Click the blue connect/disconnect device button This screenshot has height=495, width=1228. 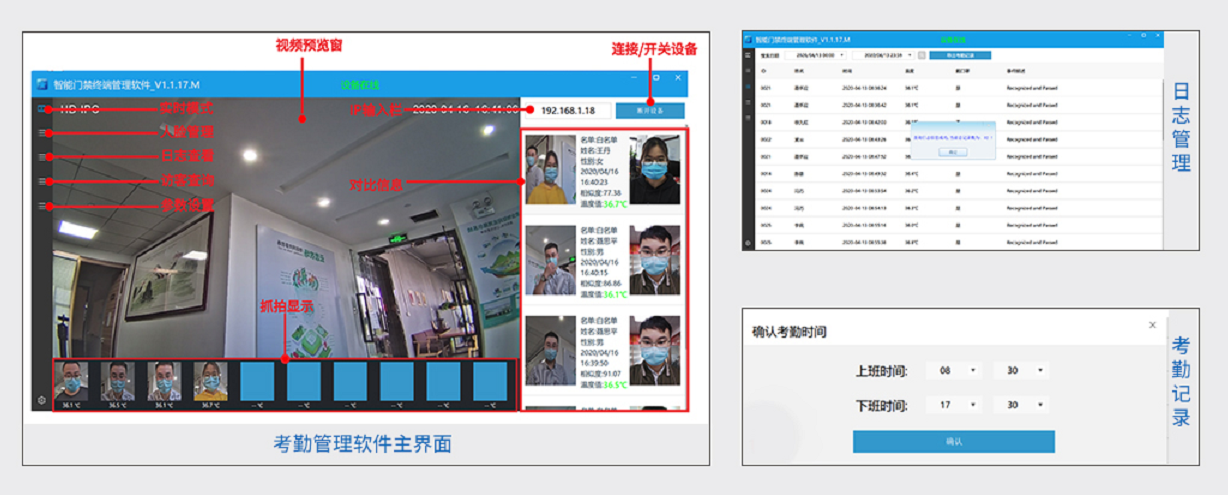[x=651, y=110]
